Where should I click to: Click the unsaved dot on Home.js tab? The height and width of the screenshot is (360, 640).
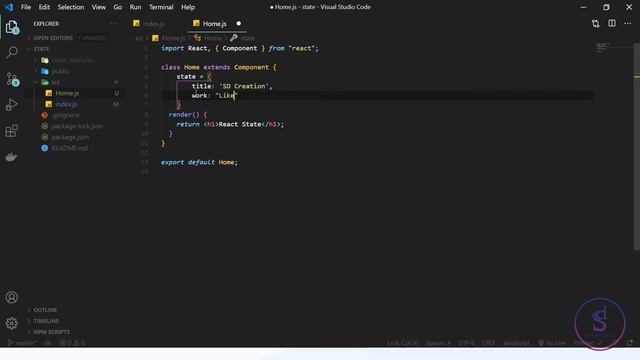pos(238,23)
